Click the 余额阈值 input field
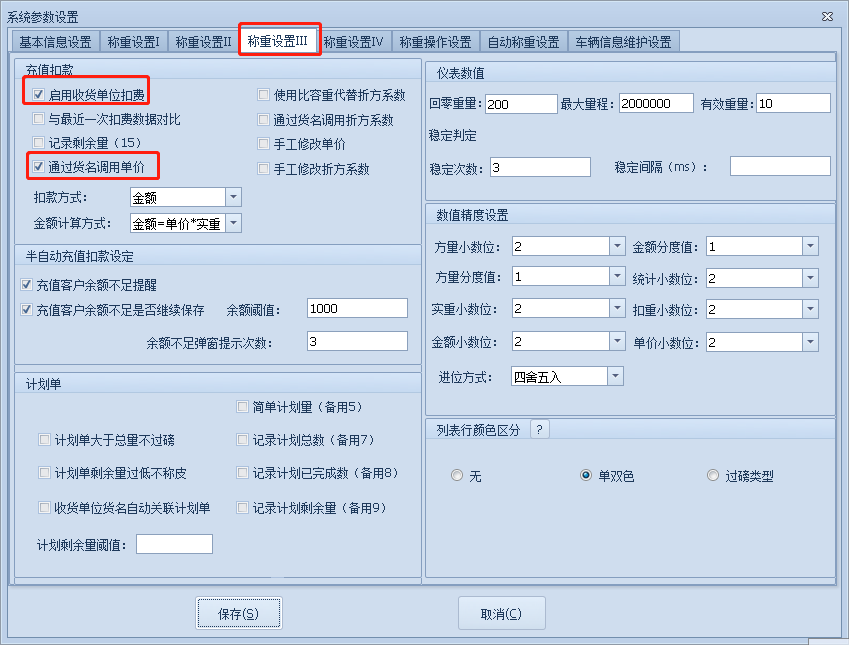Viewport: 849px width, 645px height. pyautogui.click(x=357, y=309)
